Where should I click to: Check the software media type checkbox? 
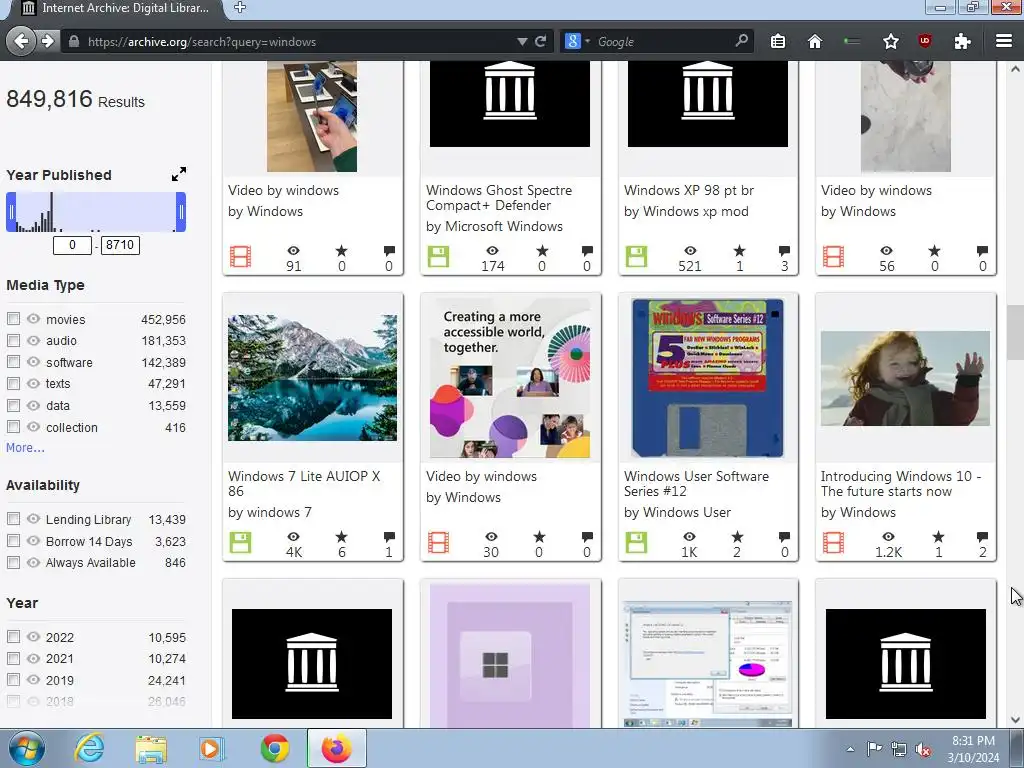tap(13, 362)
